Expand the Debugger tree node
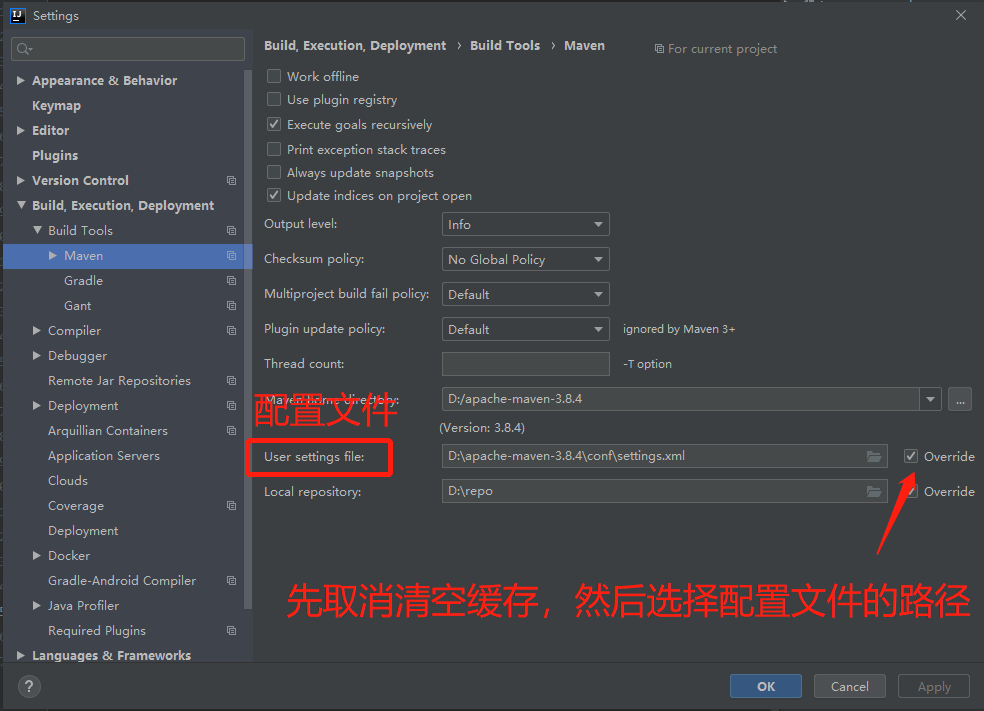The width and height of the screenshot is (984, 711). click(37, 356)
